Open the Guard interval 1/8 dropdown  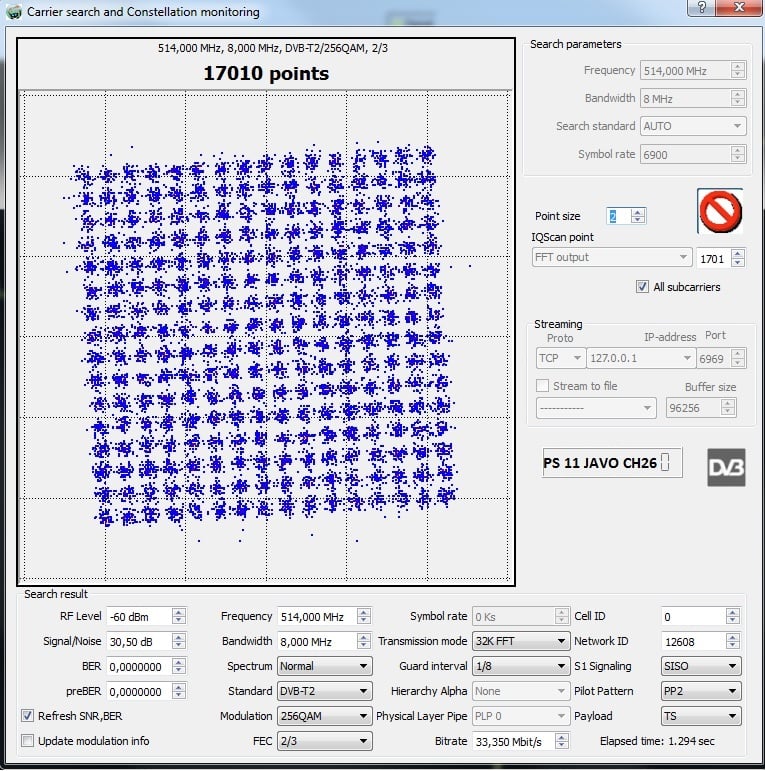point(521,666)
